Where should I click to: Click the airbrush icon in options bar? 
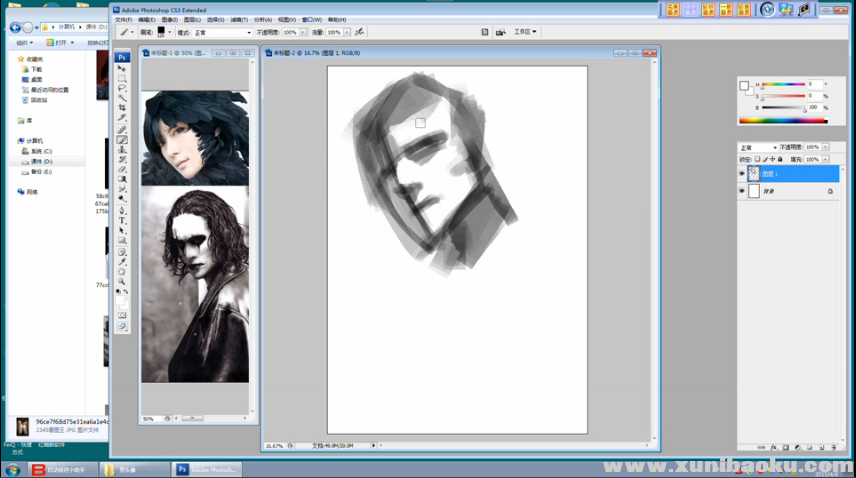(360, 32)
